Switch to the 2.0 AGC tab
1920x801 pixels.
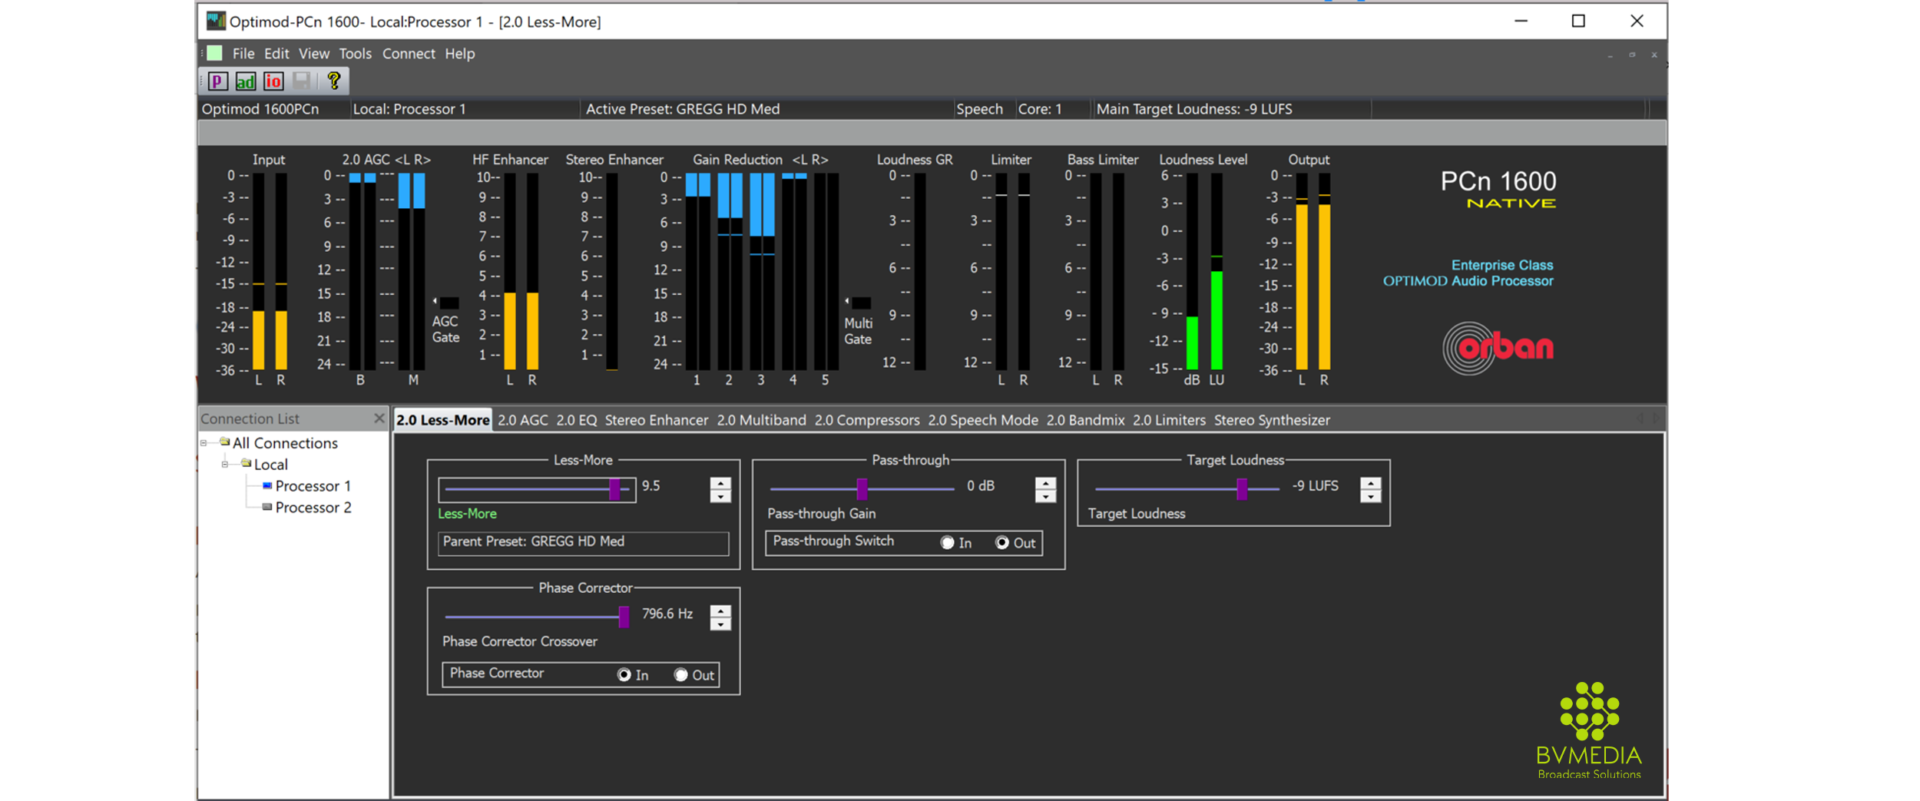[x=523, y=420]
